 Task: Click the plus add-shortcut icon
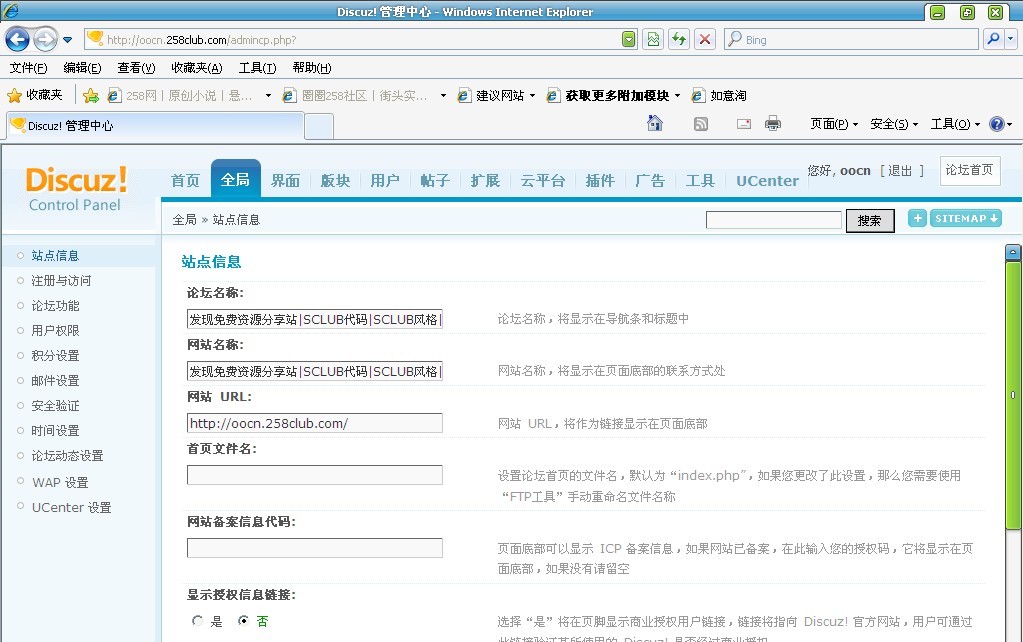pyautogui.click(x=917, y=219)
